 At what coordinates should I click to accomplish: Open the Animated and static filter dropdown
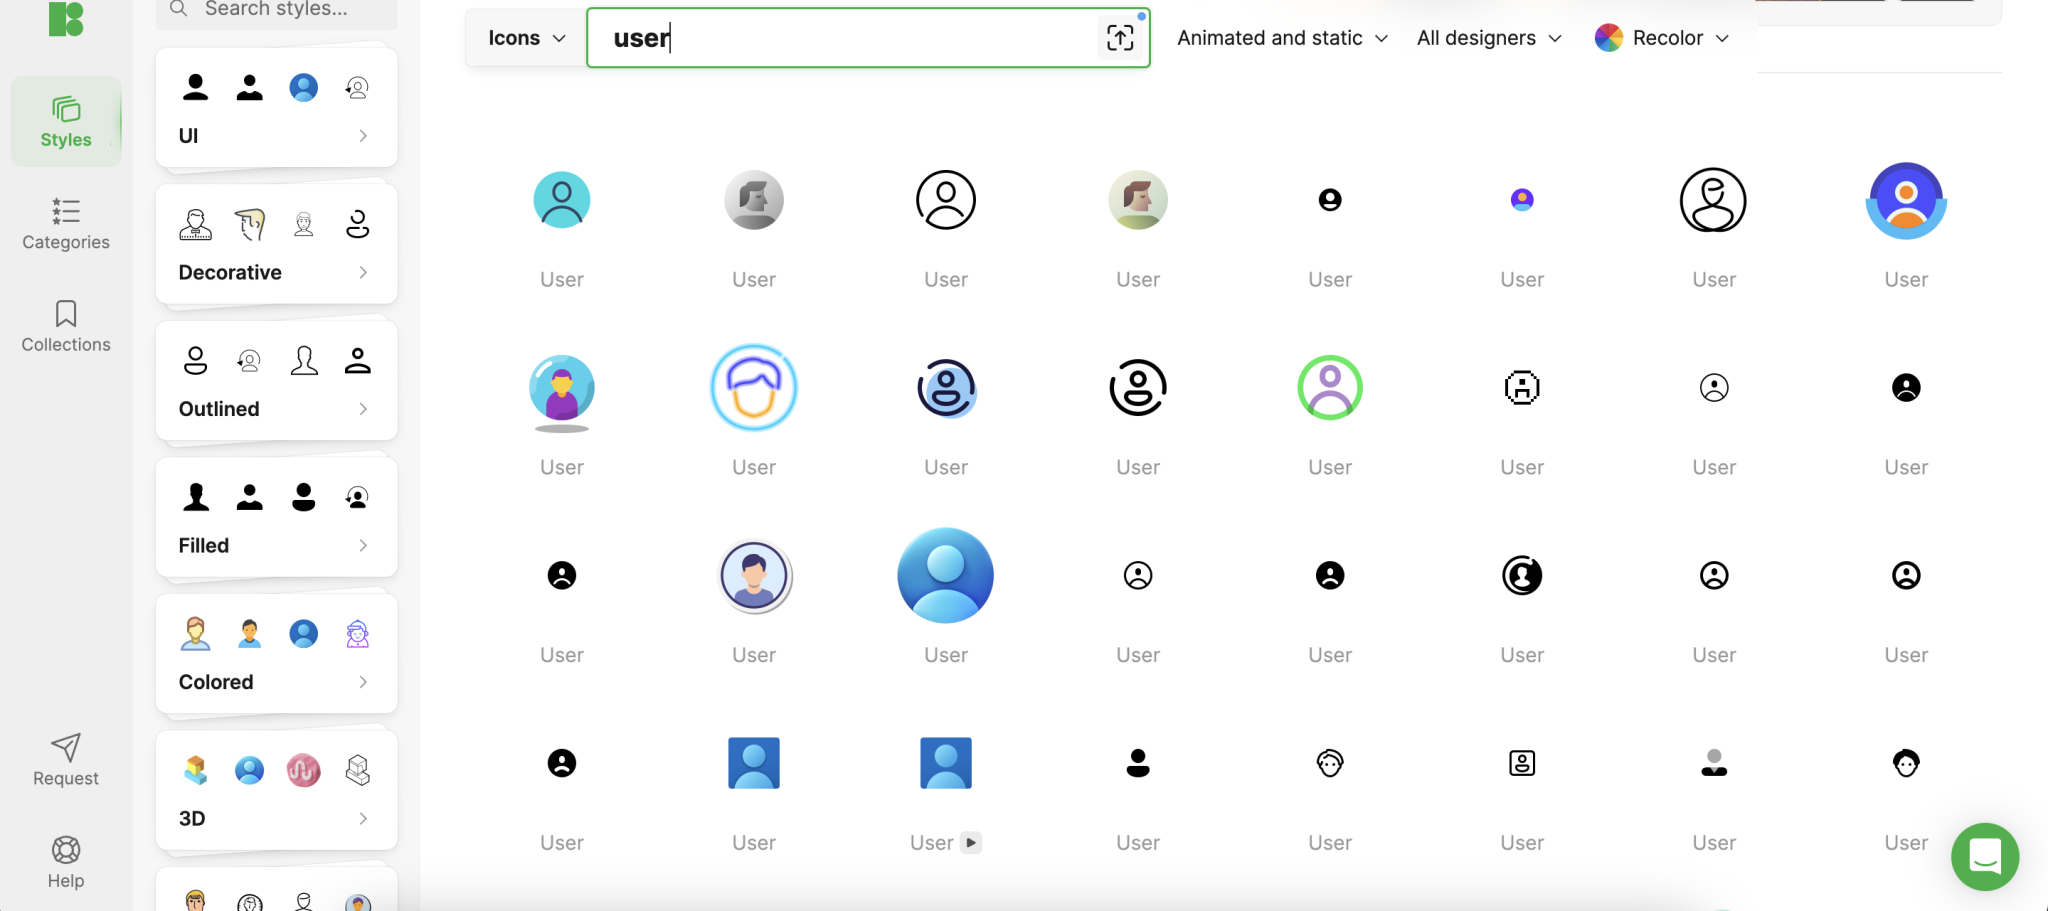(x=1281, y=37)
